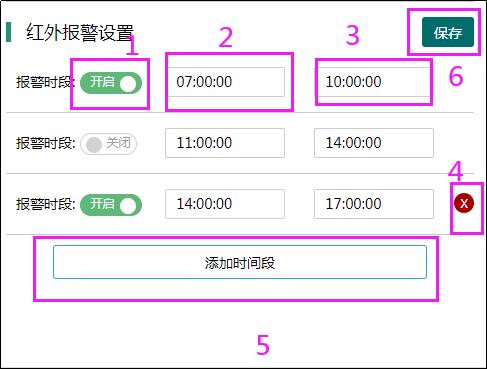Screen dimensions: 487x370
Task: Click the 报警时段 label in the last row
Action: point(46,204)
